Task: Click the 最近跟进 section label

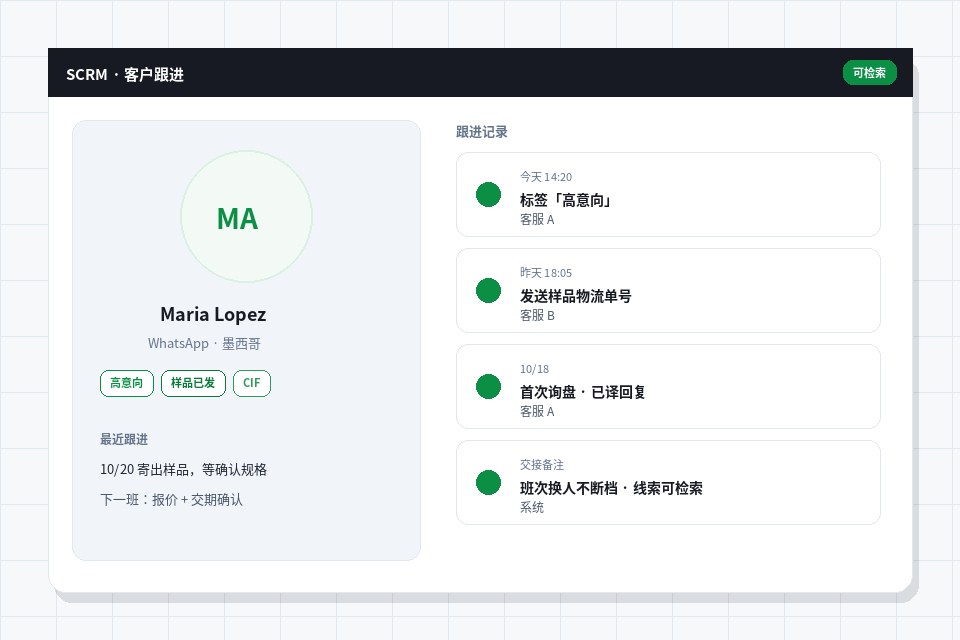Action: (124, 439)
